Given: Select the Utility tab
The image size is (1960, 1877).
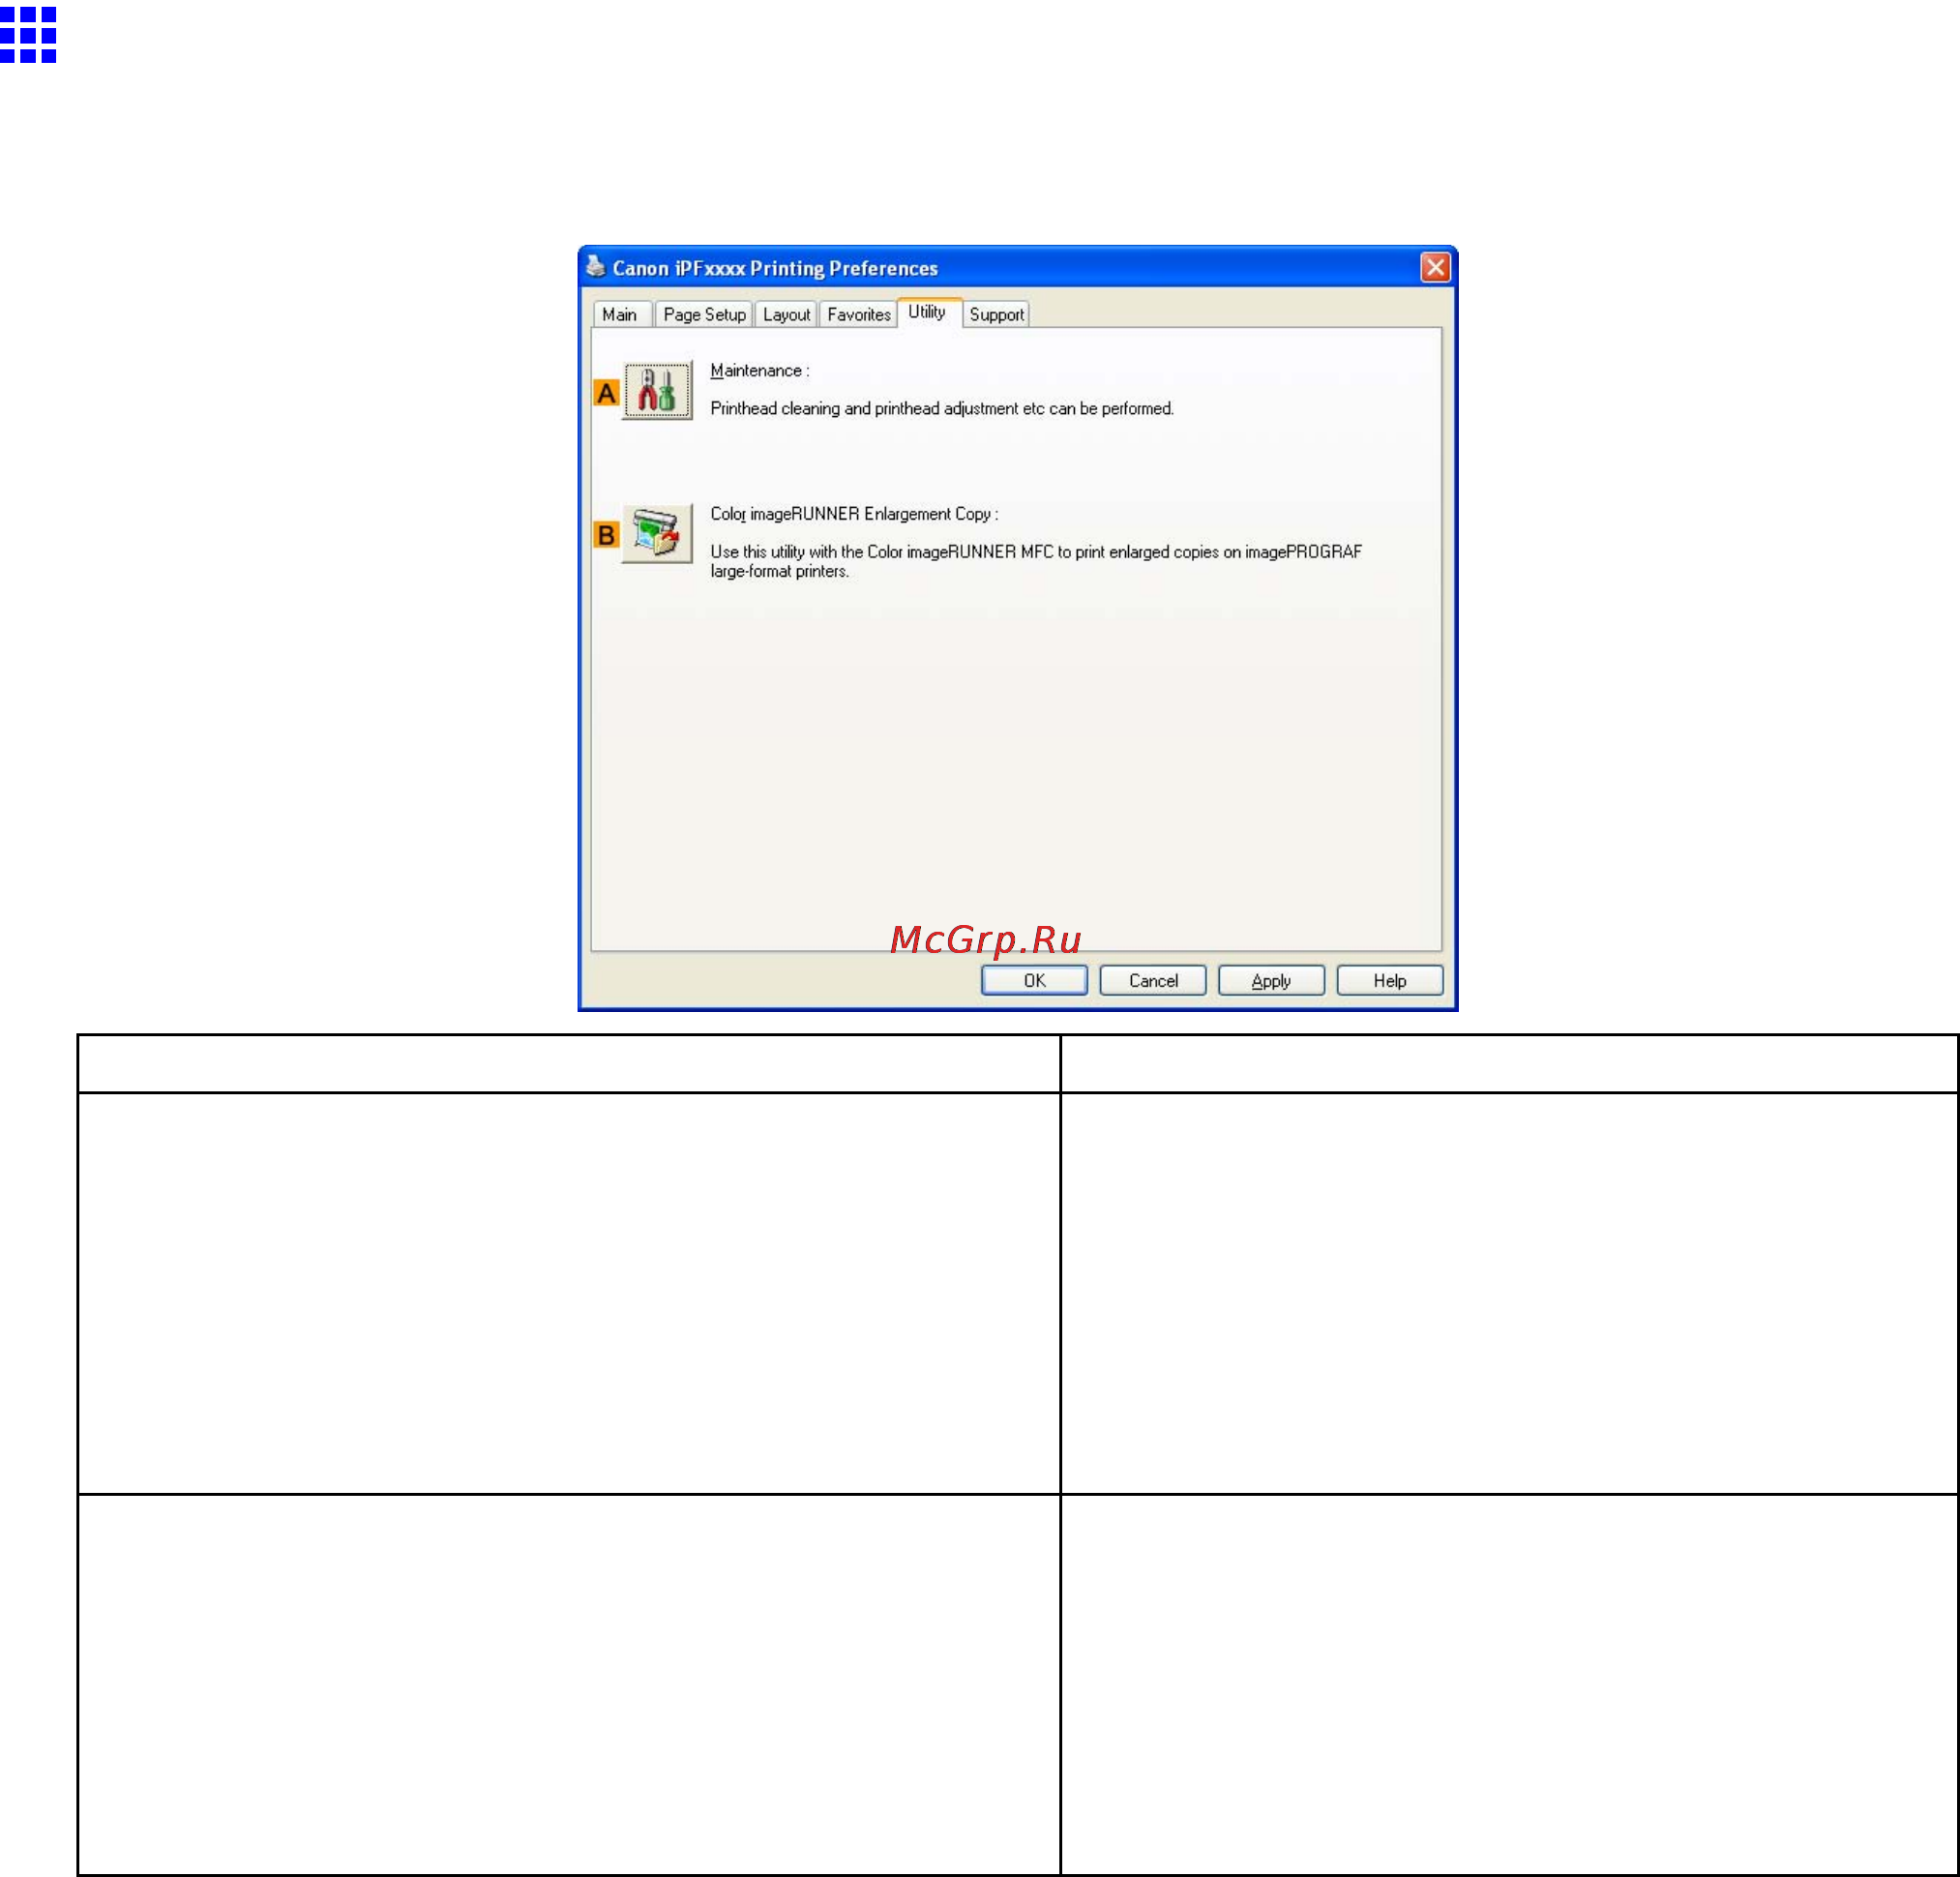Looking at the screenshot, I should [x=927, y=312].
